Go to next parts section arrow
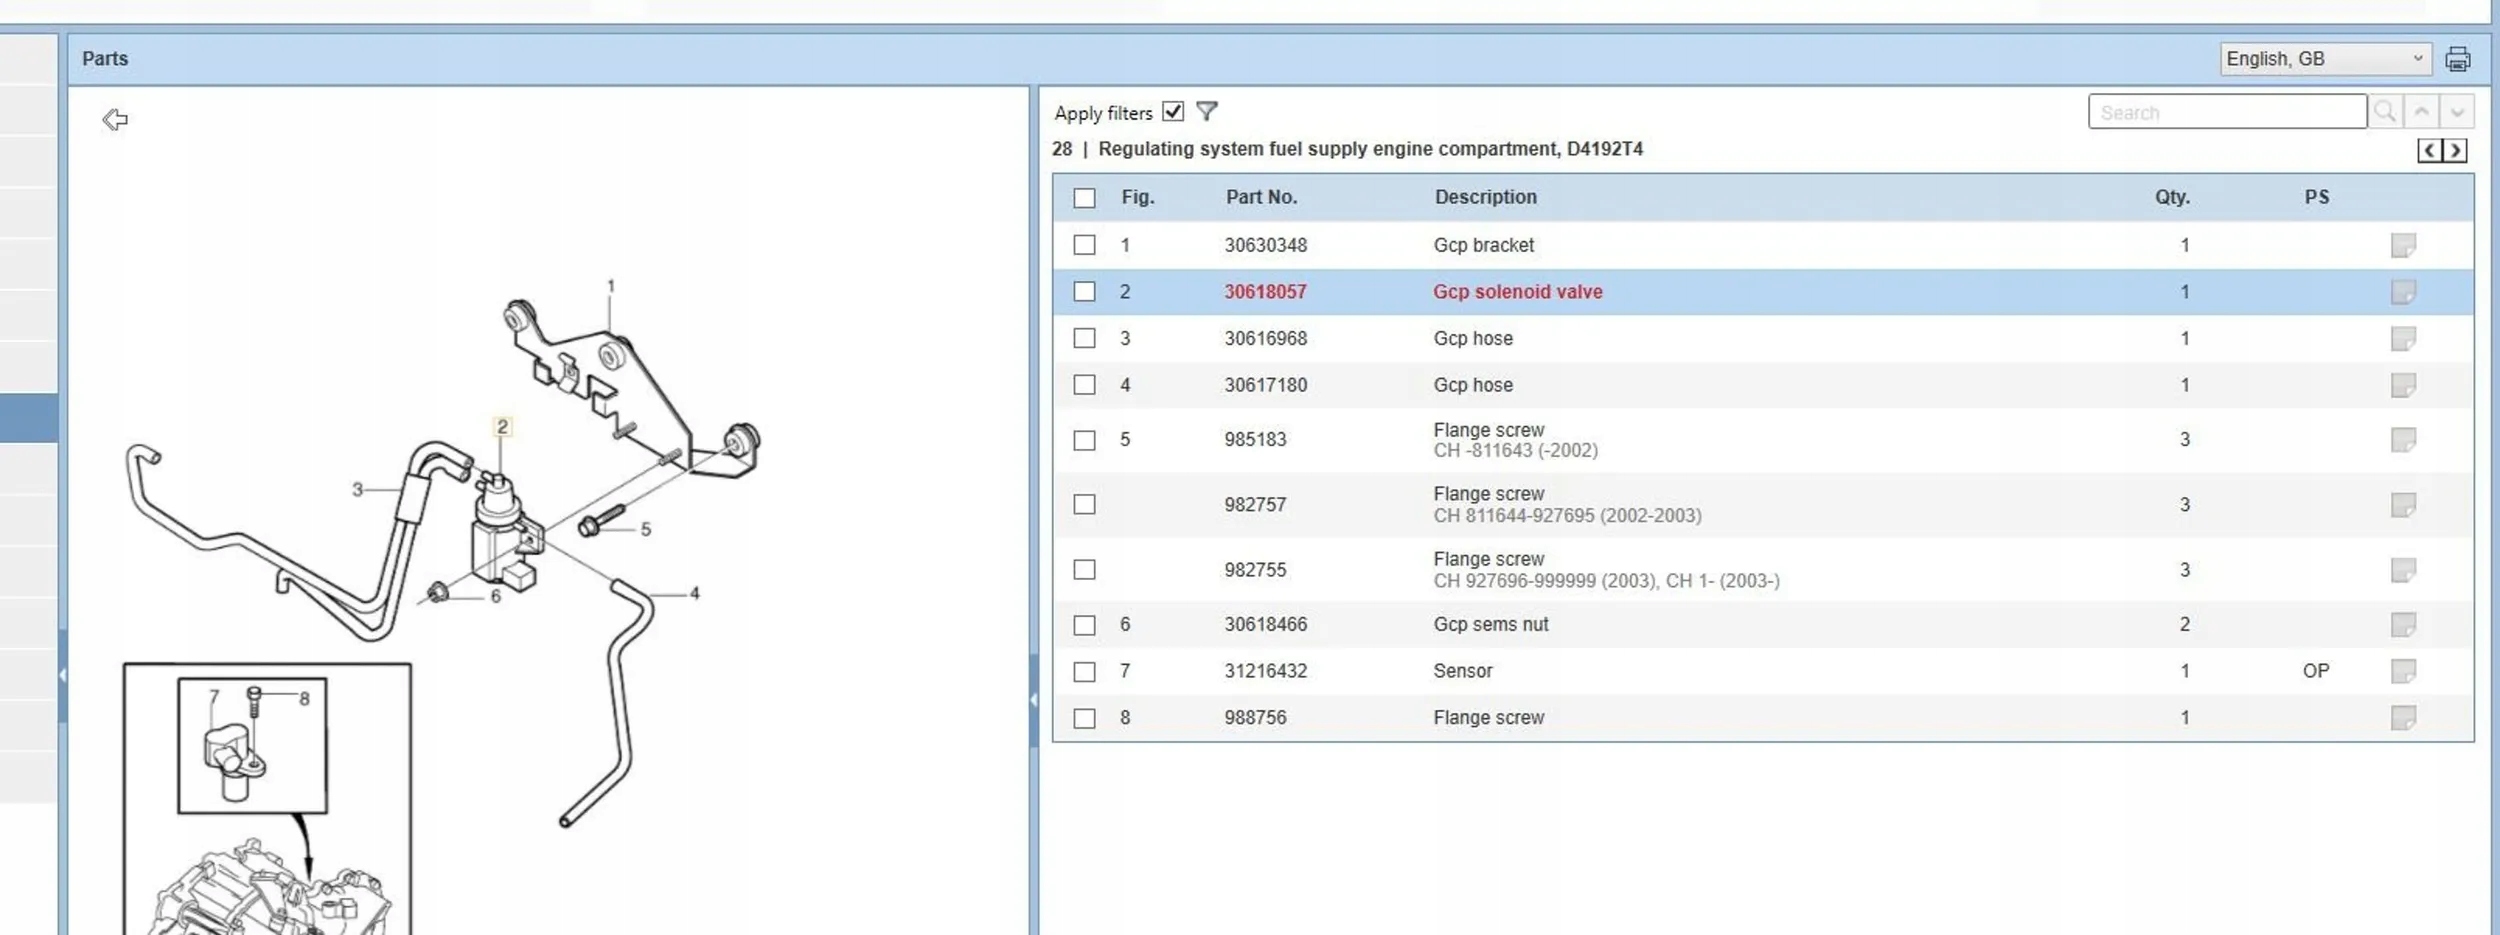 click(2455, 151)
